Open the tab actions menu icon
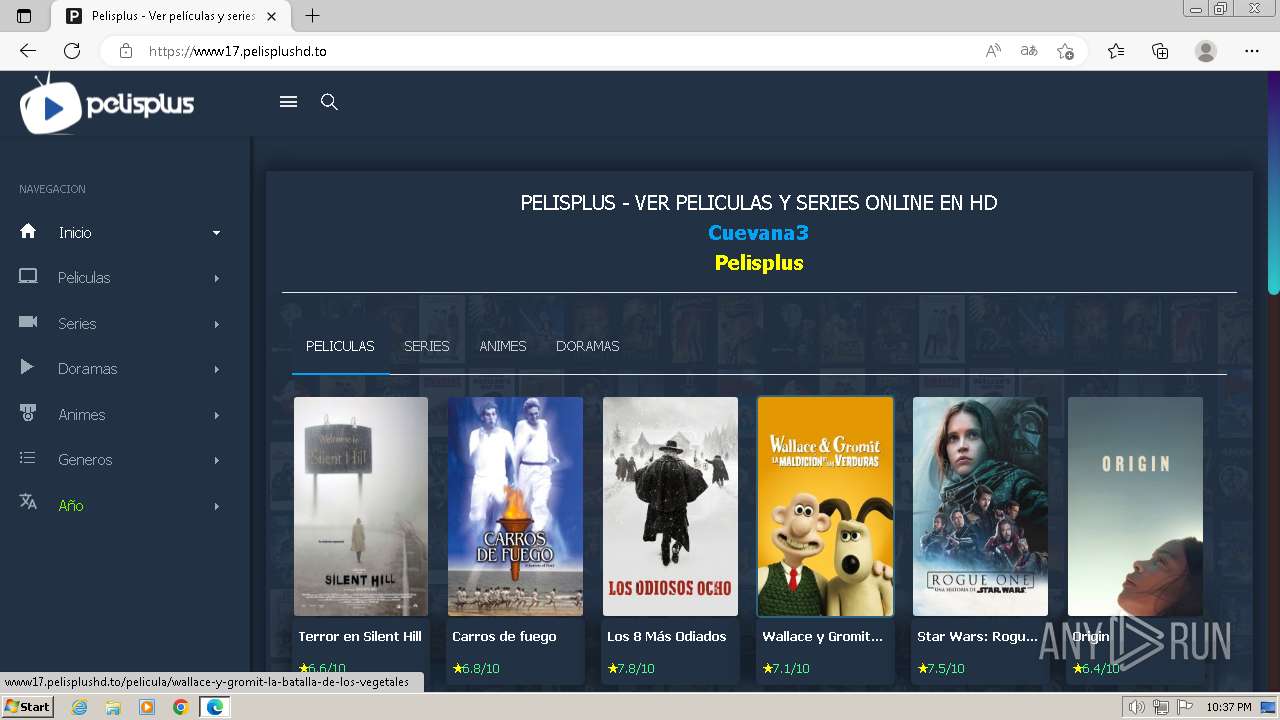 tap(24, 16)
